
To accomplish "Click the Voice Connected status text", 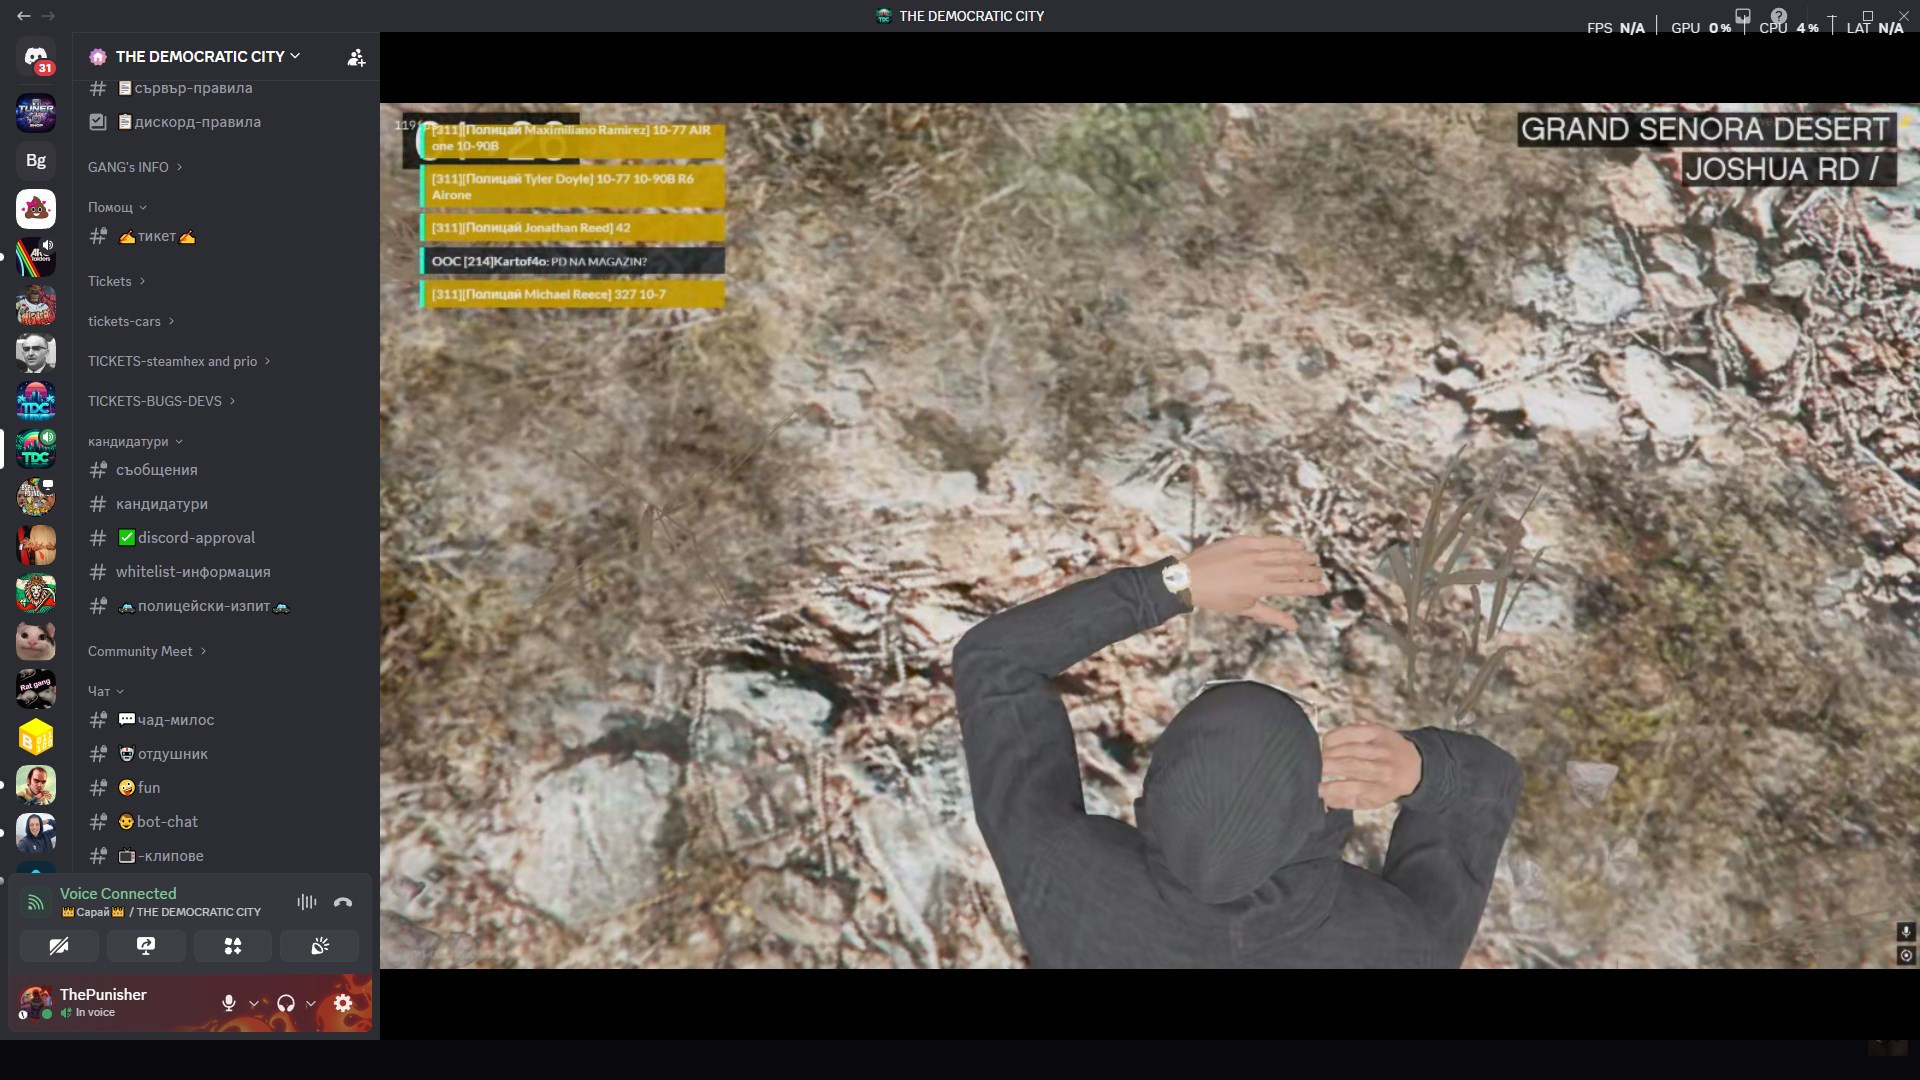I will tap(118, 894).
